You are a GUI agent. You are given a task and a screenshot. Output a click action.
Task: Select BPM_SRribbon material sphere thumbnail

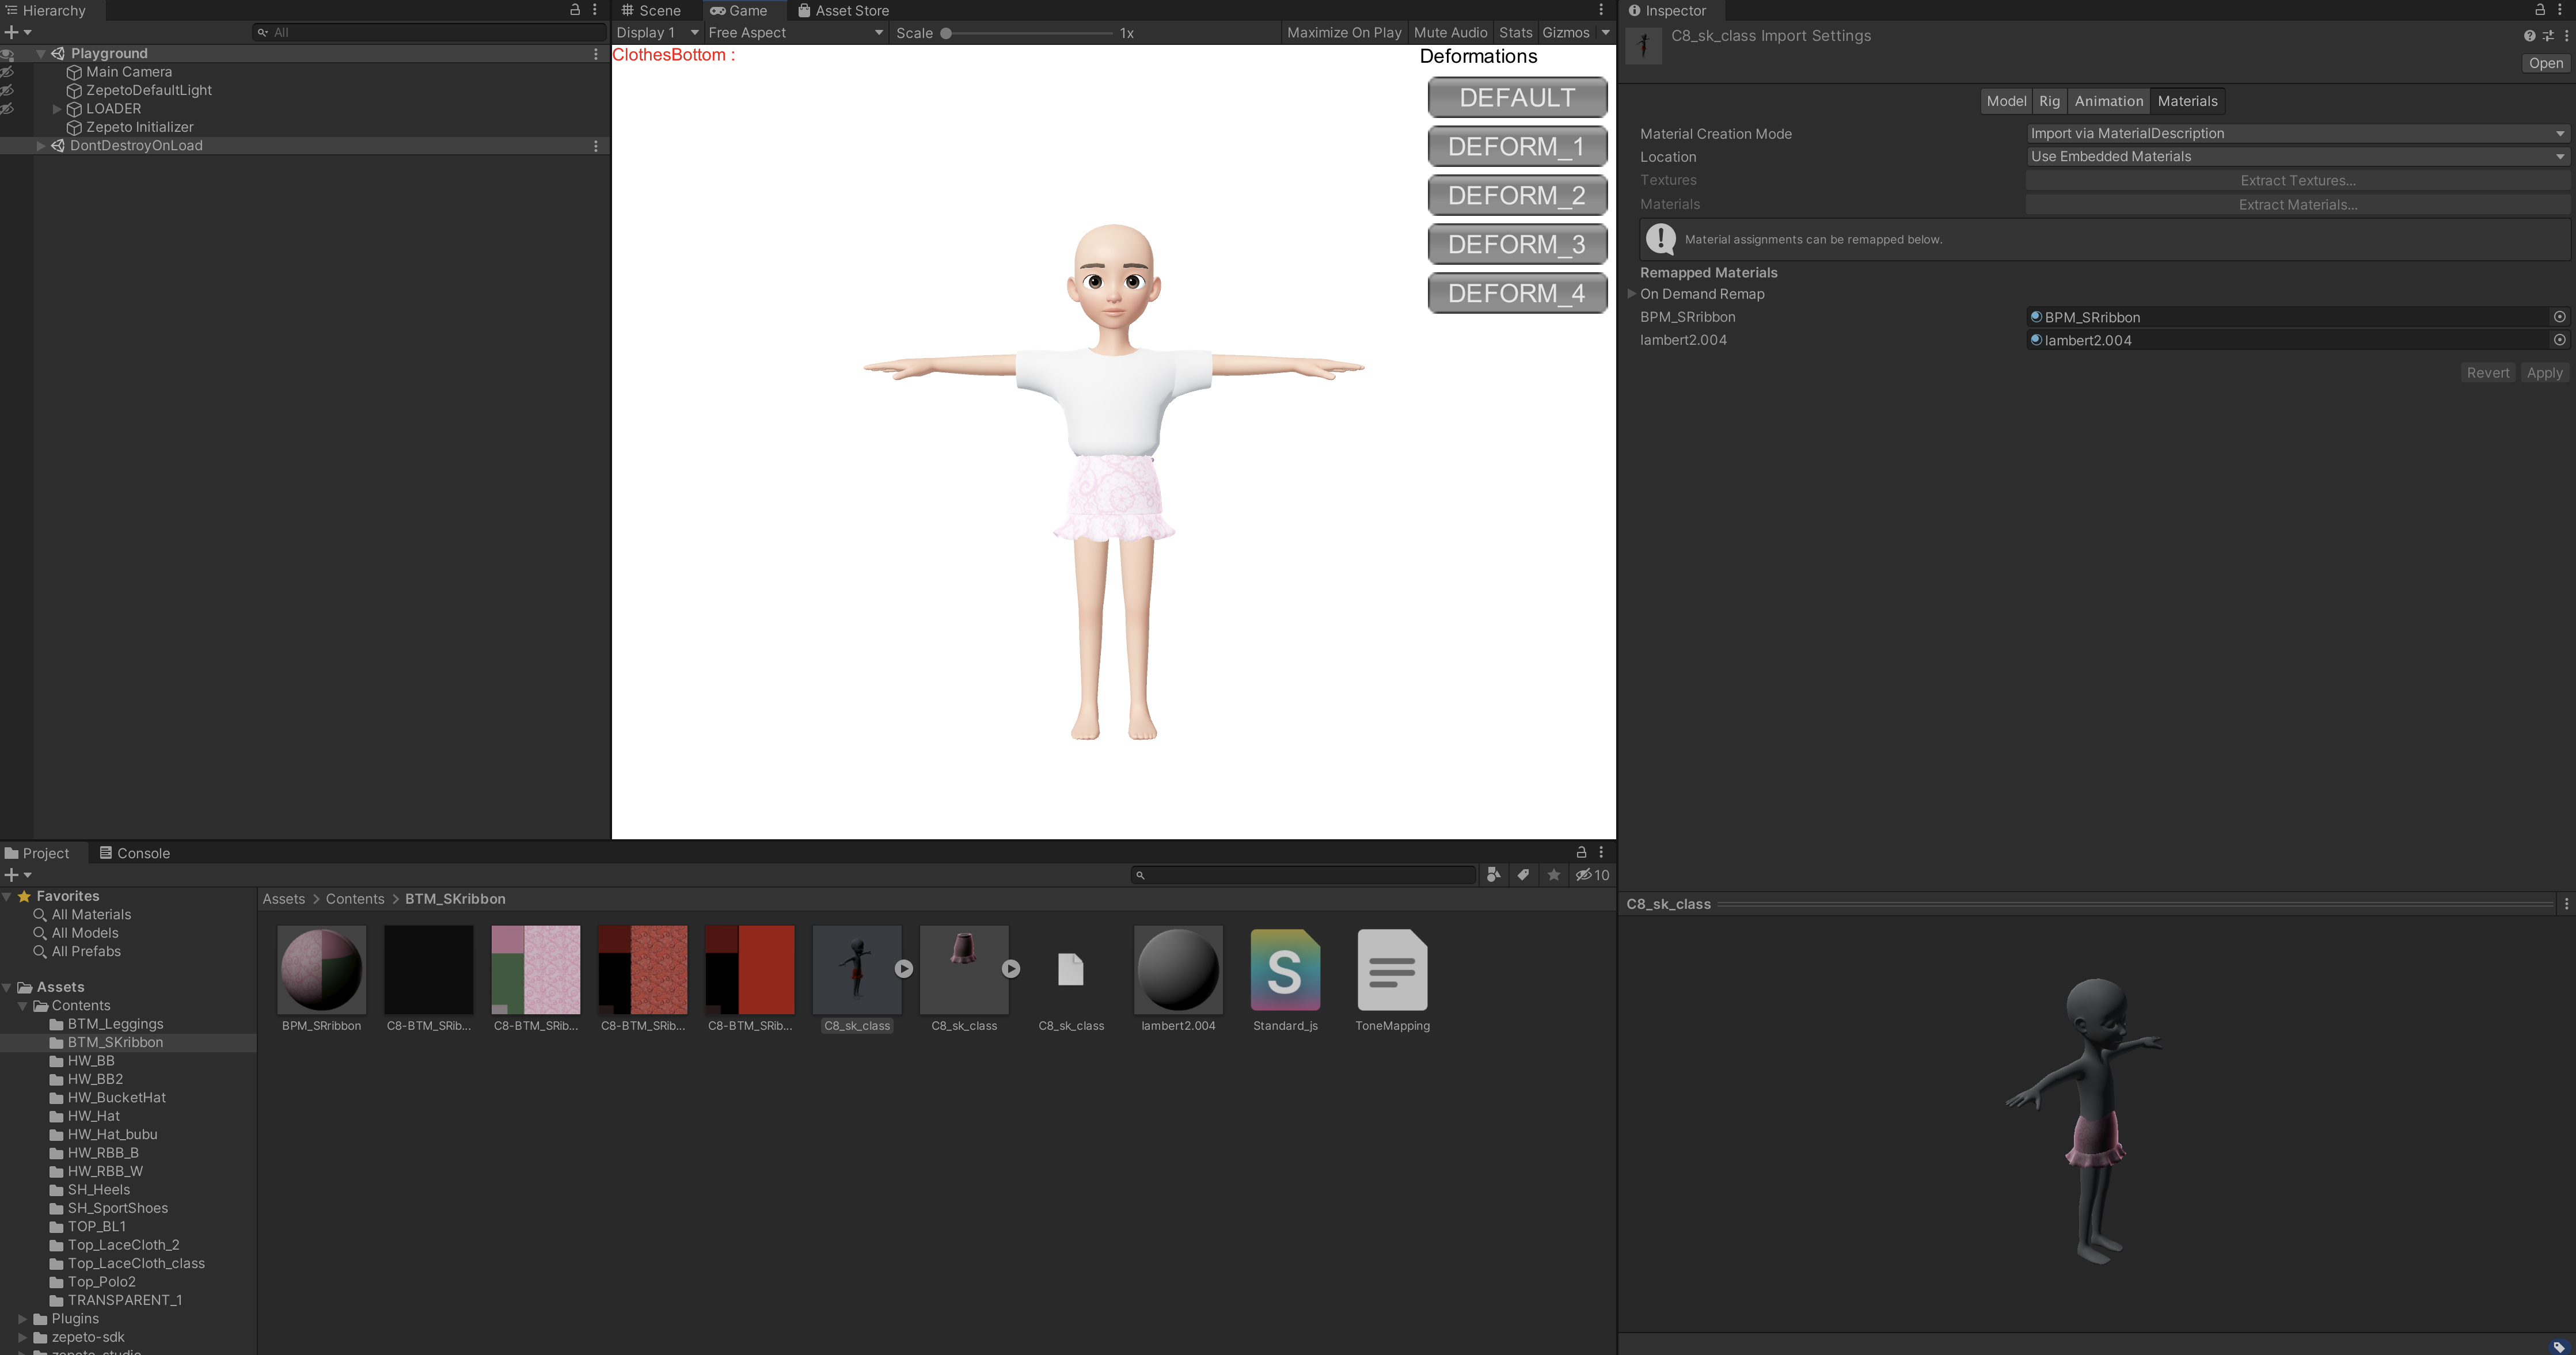pos(321,969)
